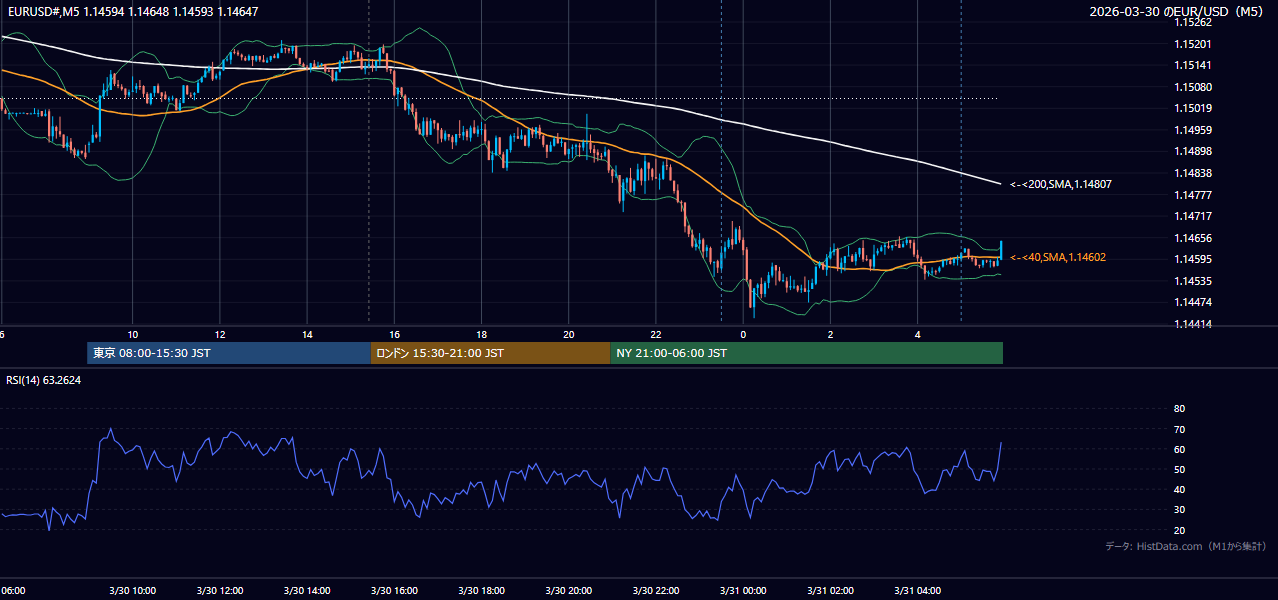1278x600 pixels.
Task: Click hour label 22 under the price chart
Action: pos(656,334)
